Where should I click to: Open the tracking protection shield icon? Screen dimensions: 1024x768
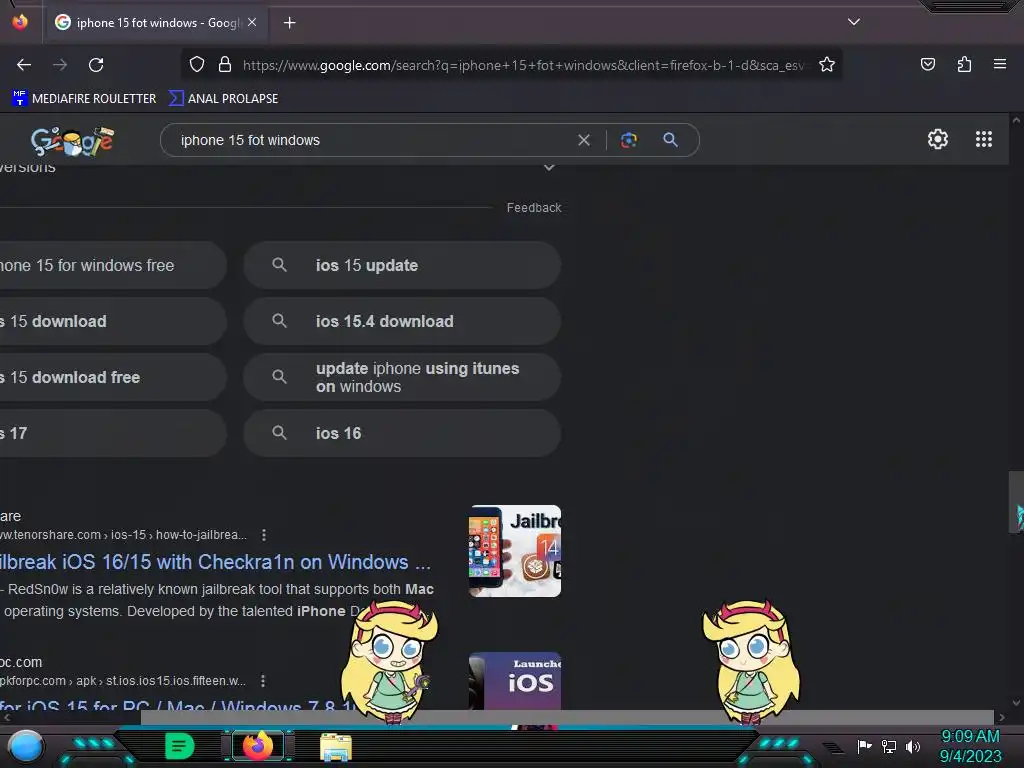pos(197,65)
